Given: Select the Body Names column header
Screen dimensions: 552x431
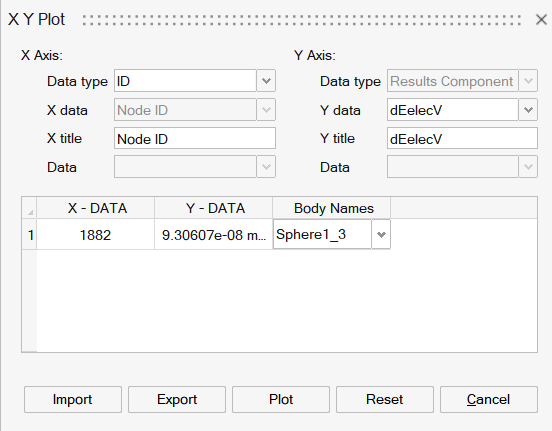Looking at the screenshot, I should 332,208.
